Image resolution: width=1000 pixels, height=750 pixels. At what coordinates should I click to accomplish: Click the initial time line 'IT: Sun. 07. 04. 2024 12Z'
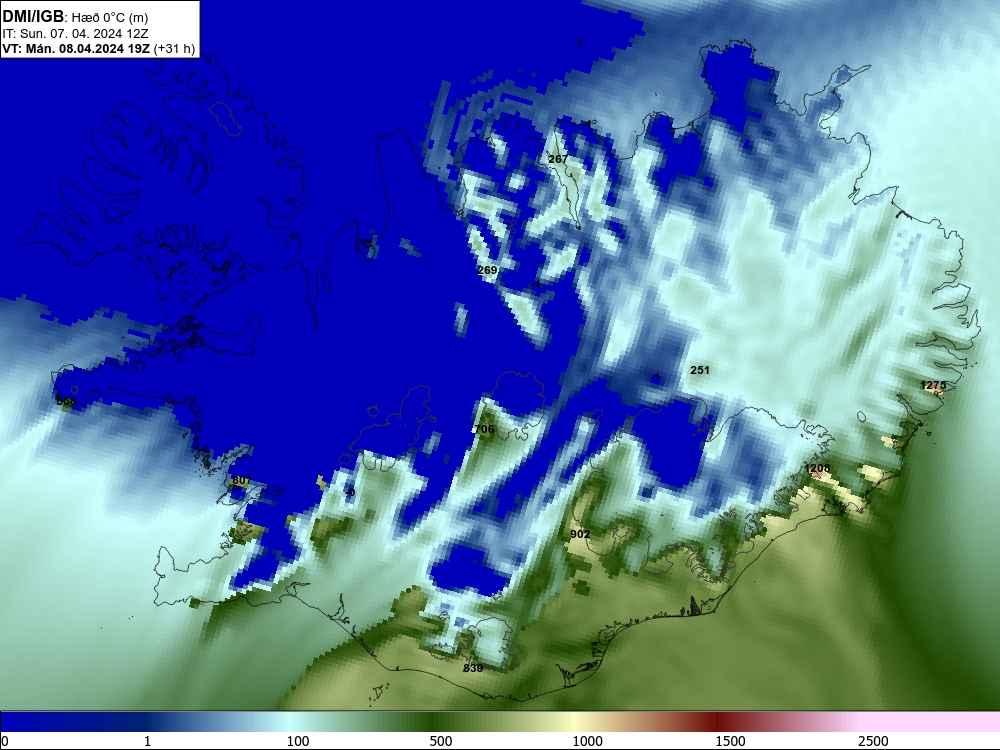pyautogui.click(x=75, y=33)
